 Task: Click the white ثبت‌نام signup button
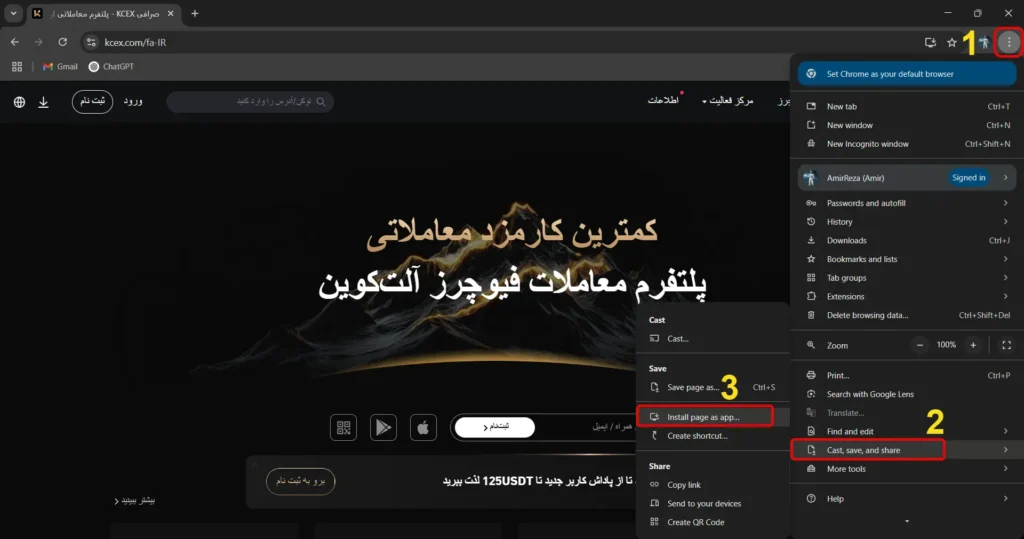[495, 427]
